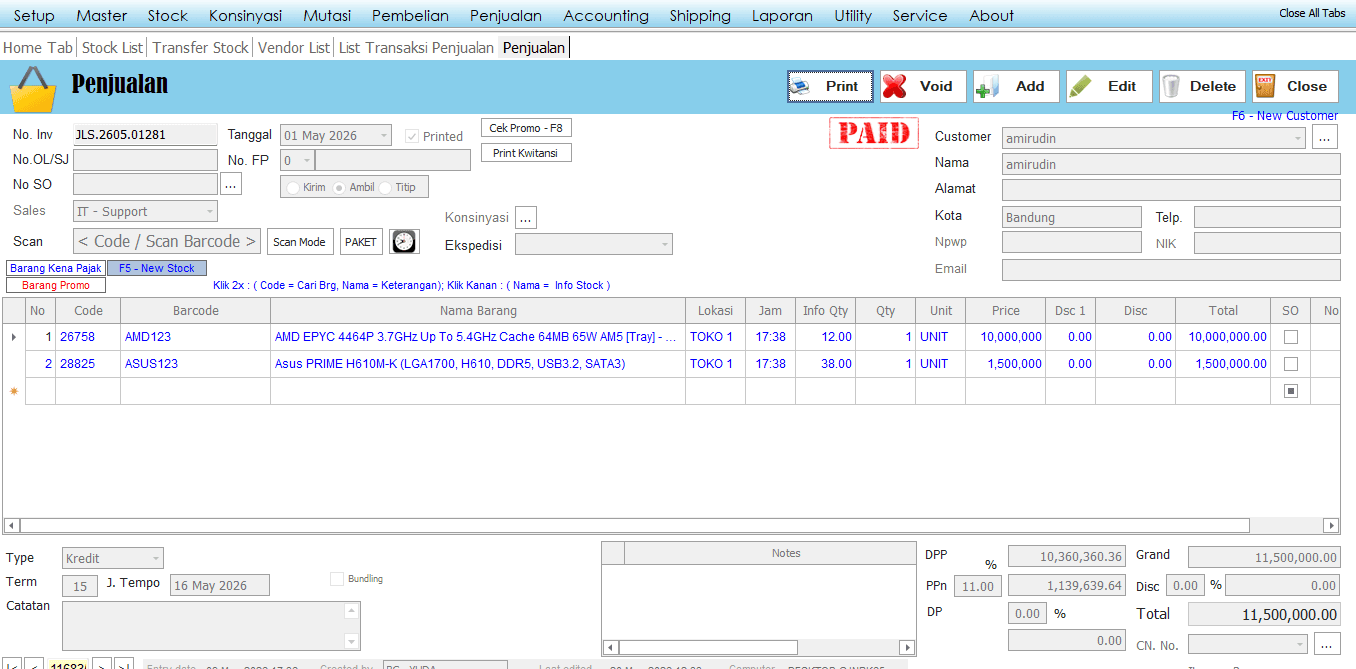Void this sales invoice

pos(923,86)
